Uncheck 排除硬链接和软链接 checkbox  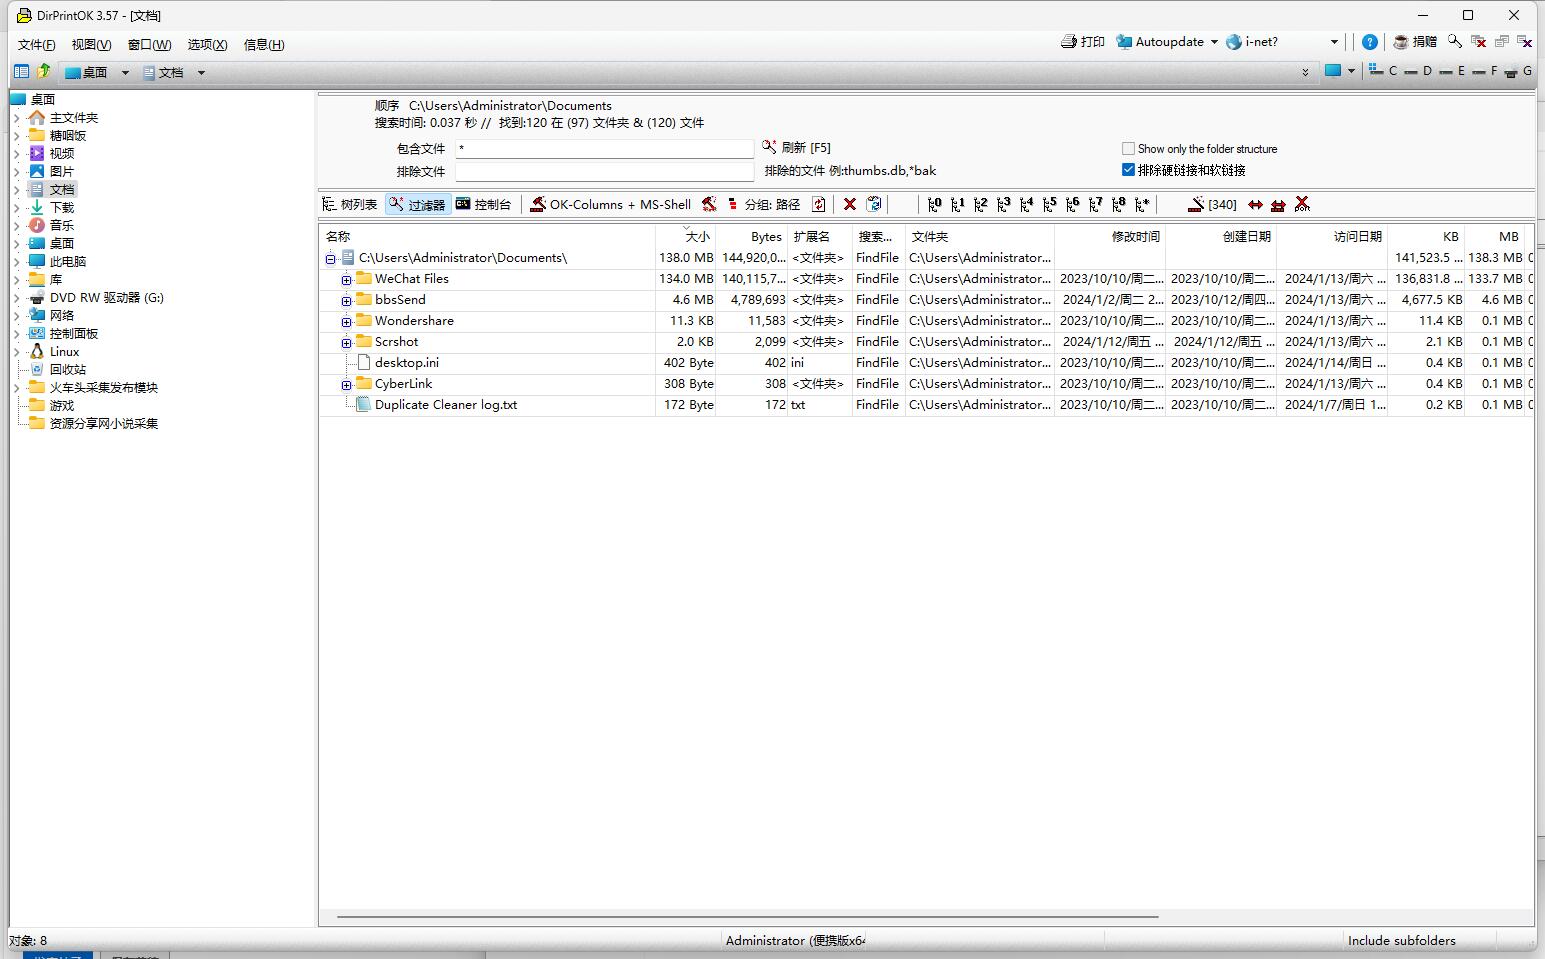1128,170
